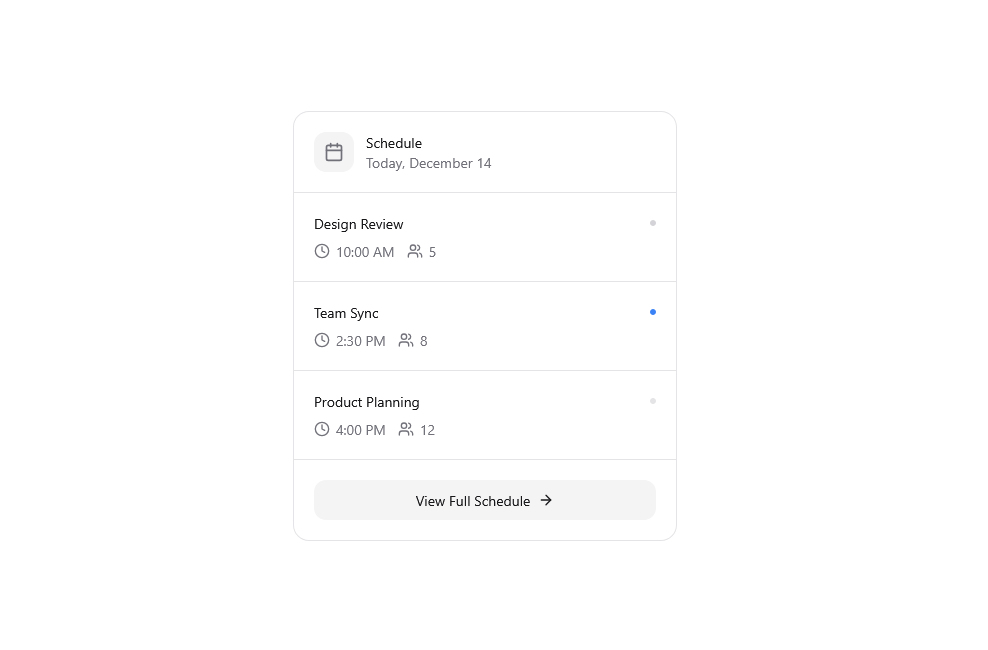Viewport: 988px width, 650px height.
Task: Click the 2:30 PM time label
Action: [360, 341]
